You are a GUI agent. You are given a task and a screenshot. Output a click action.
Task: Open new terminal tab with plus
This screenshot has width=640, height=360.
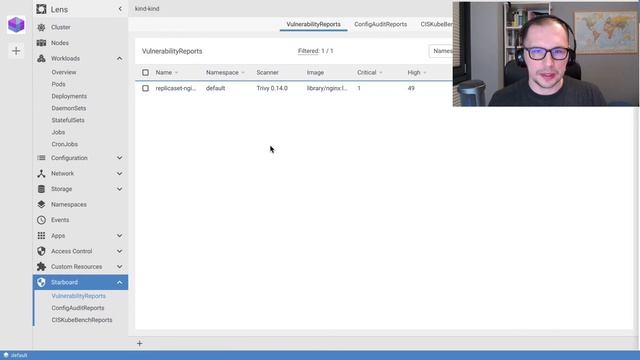[140, 344]
